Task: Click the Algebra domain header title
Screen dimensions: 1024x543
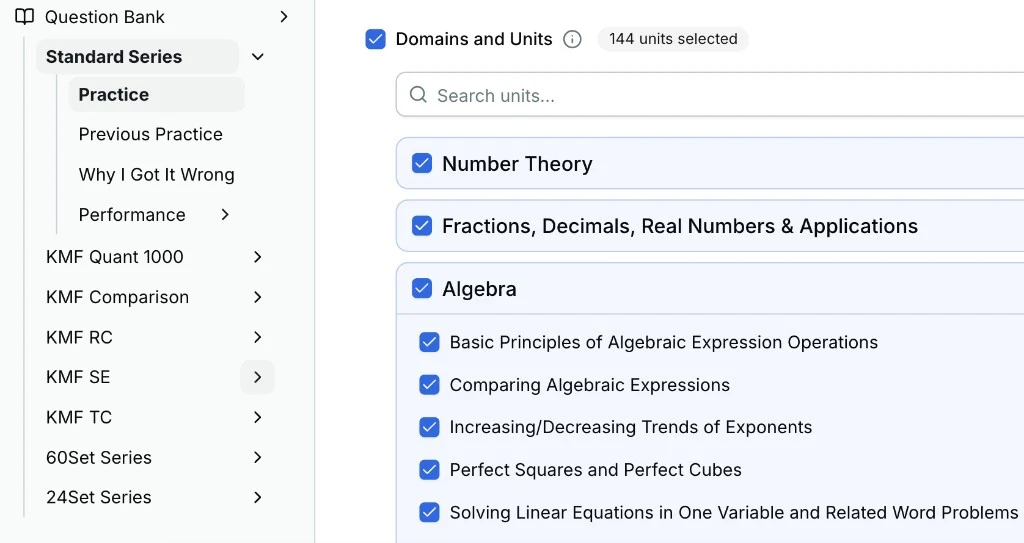Action: tap(479, 288)
